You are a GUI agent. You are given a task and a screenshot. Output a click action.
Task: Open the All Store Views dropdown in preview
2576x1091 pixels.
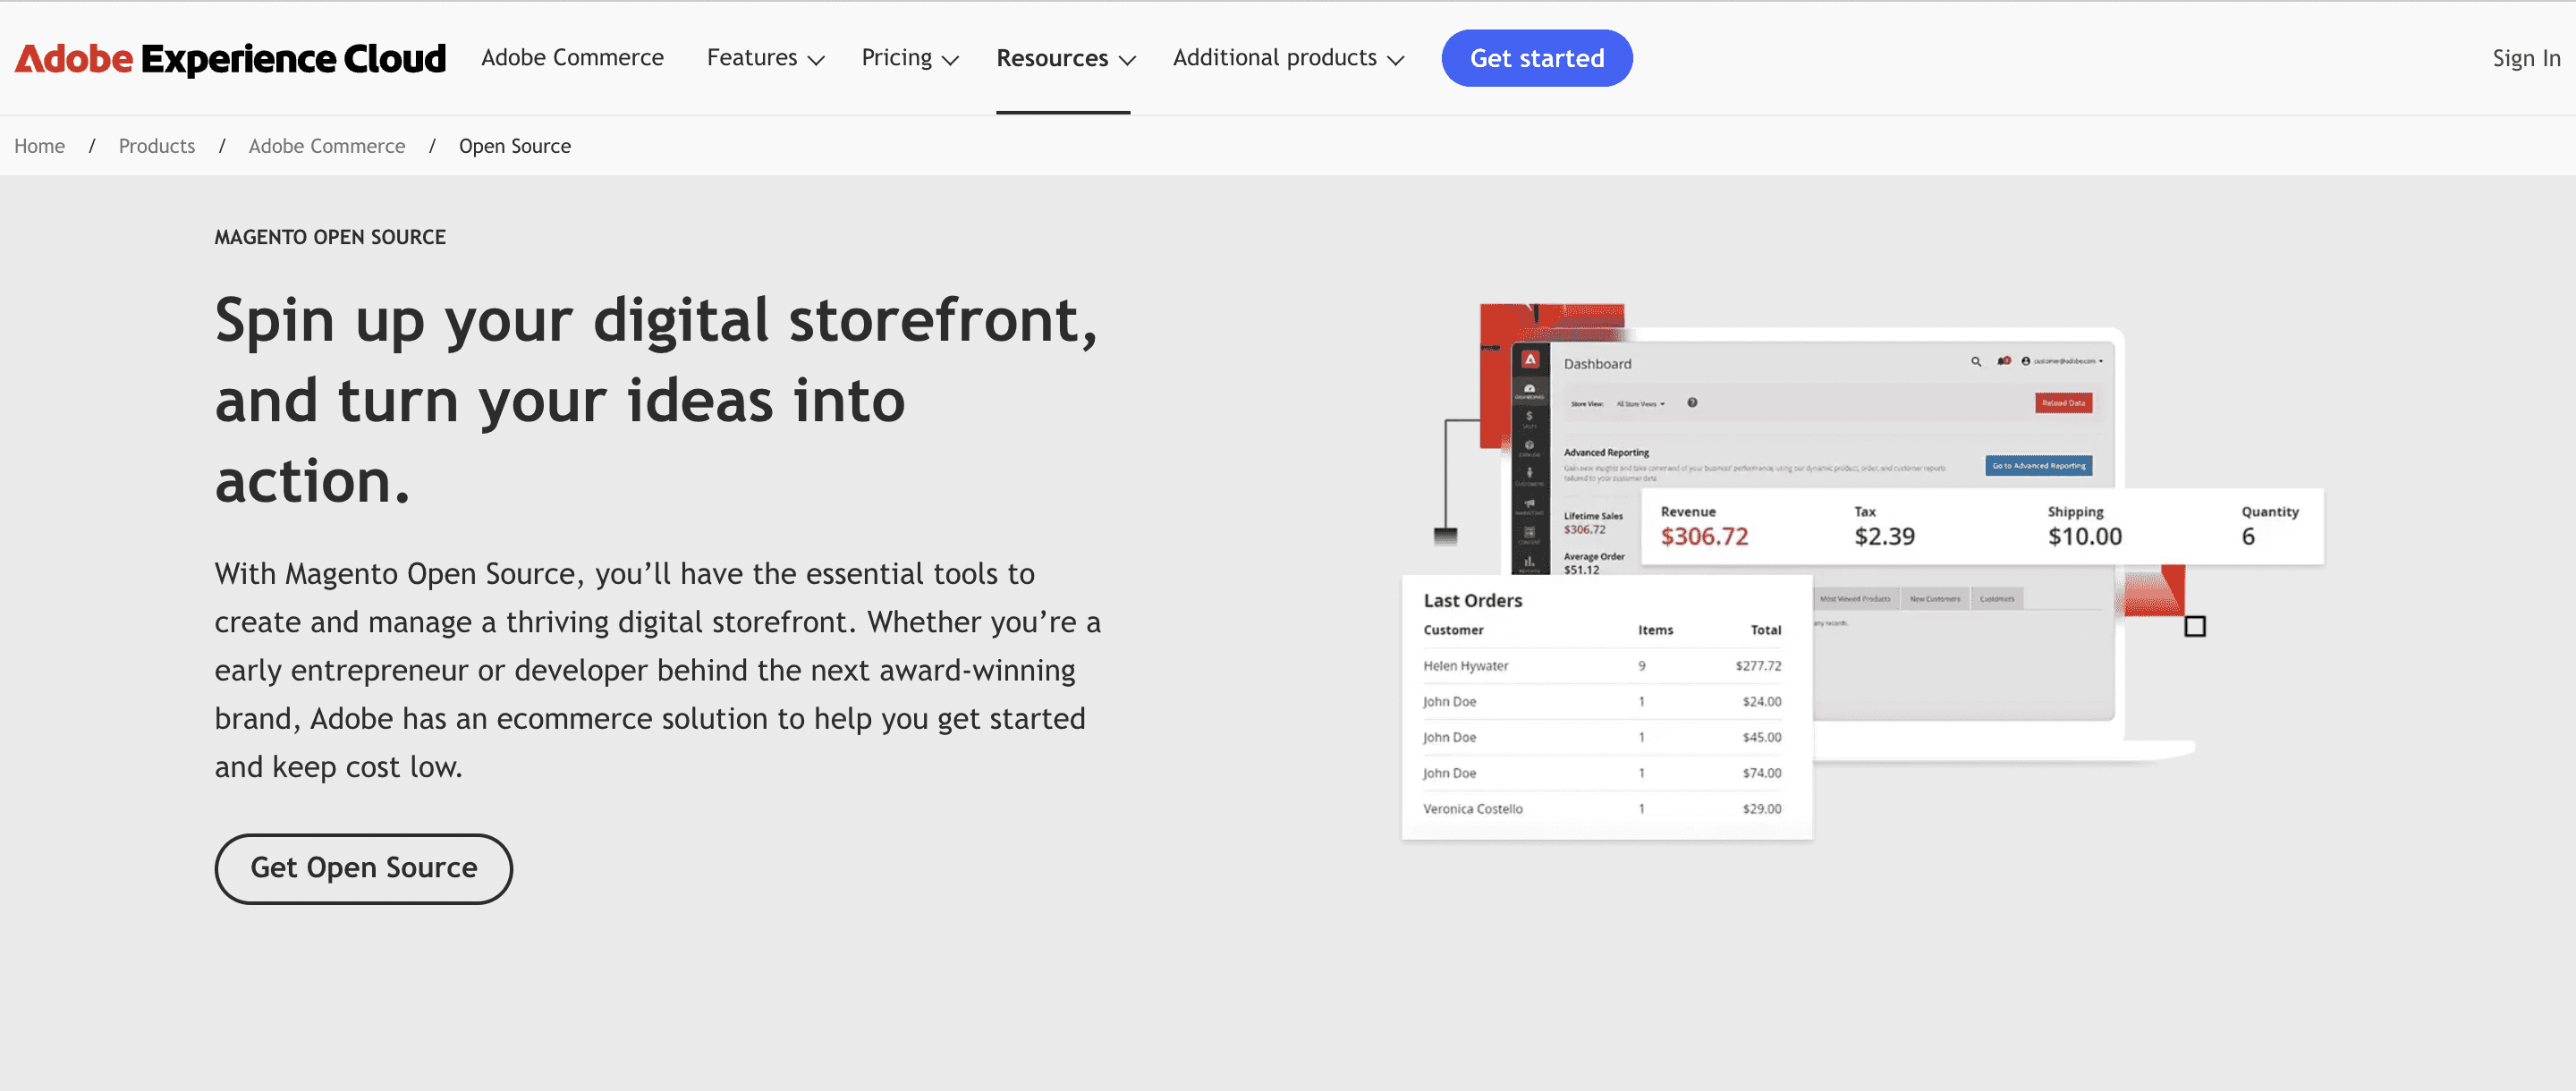tap(1640, 404)
